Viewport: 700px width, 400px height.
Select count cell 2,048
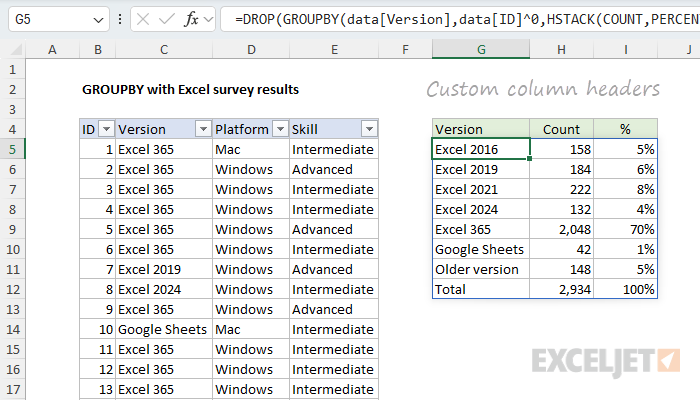tap(562, 229)
